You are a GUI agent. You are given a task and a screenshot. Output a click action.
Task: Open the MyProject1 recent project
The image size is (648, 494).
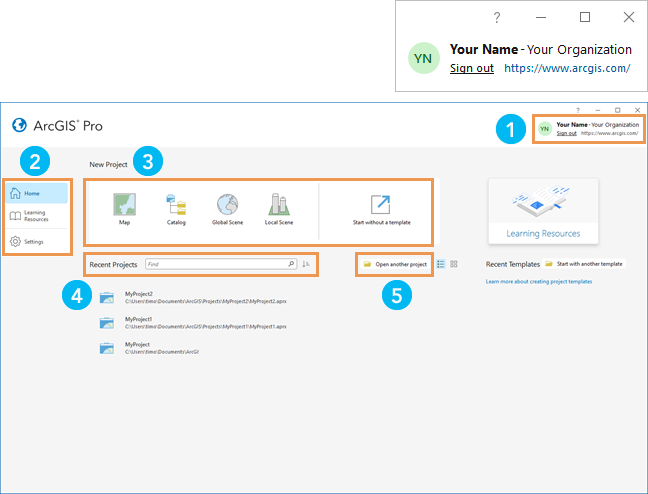[x=193, y=322]
